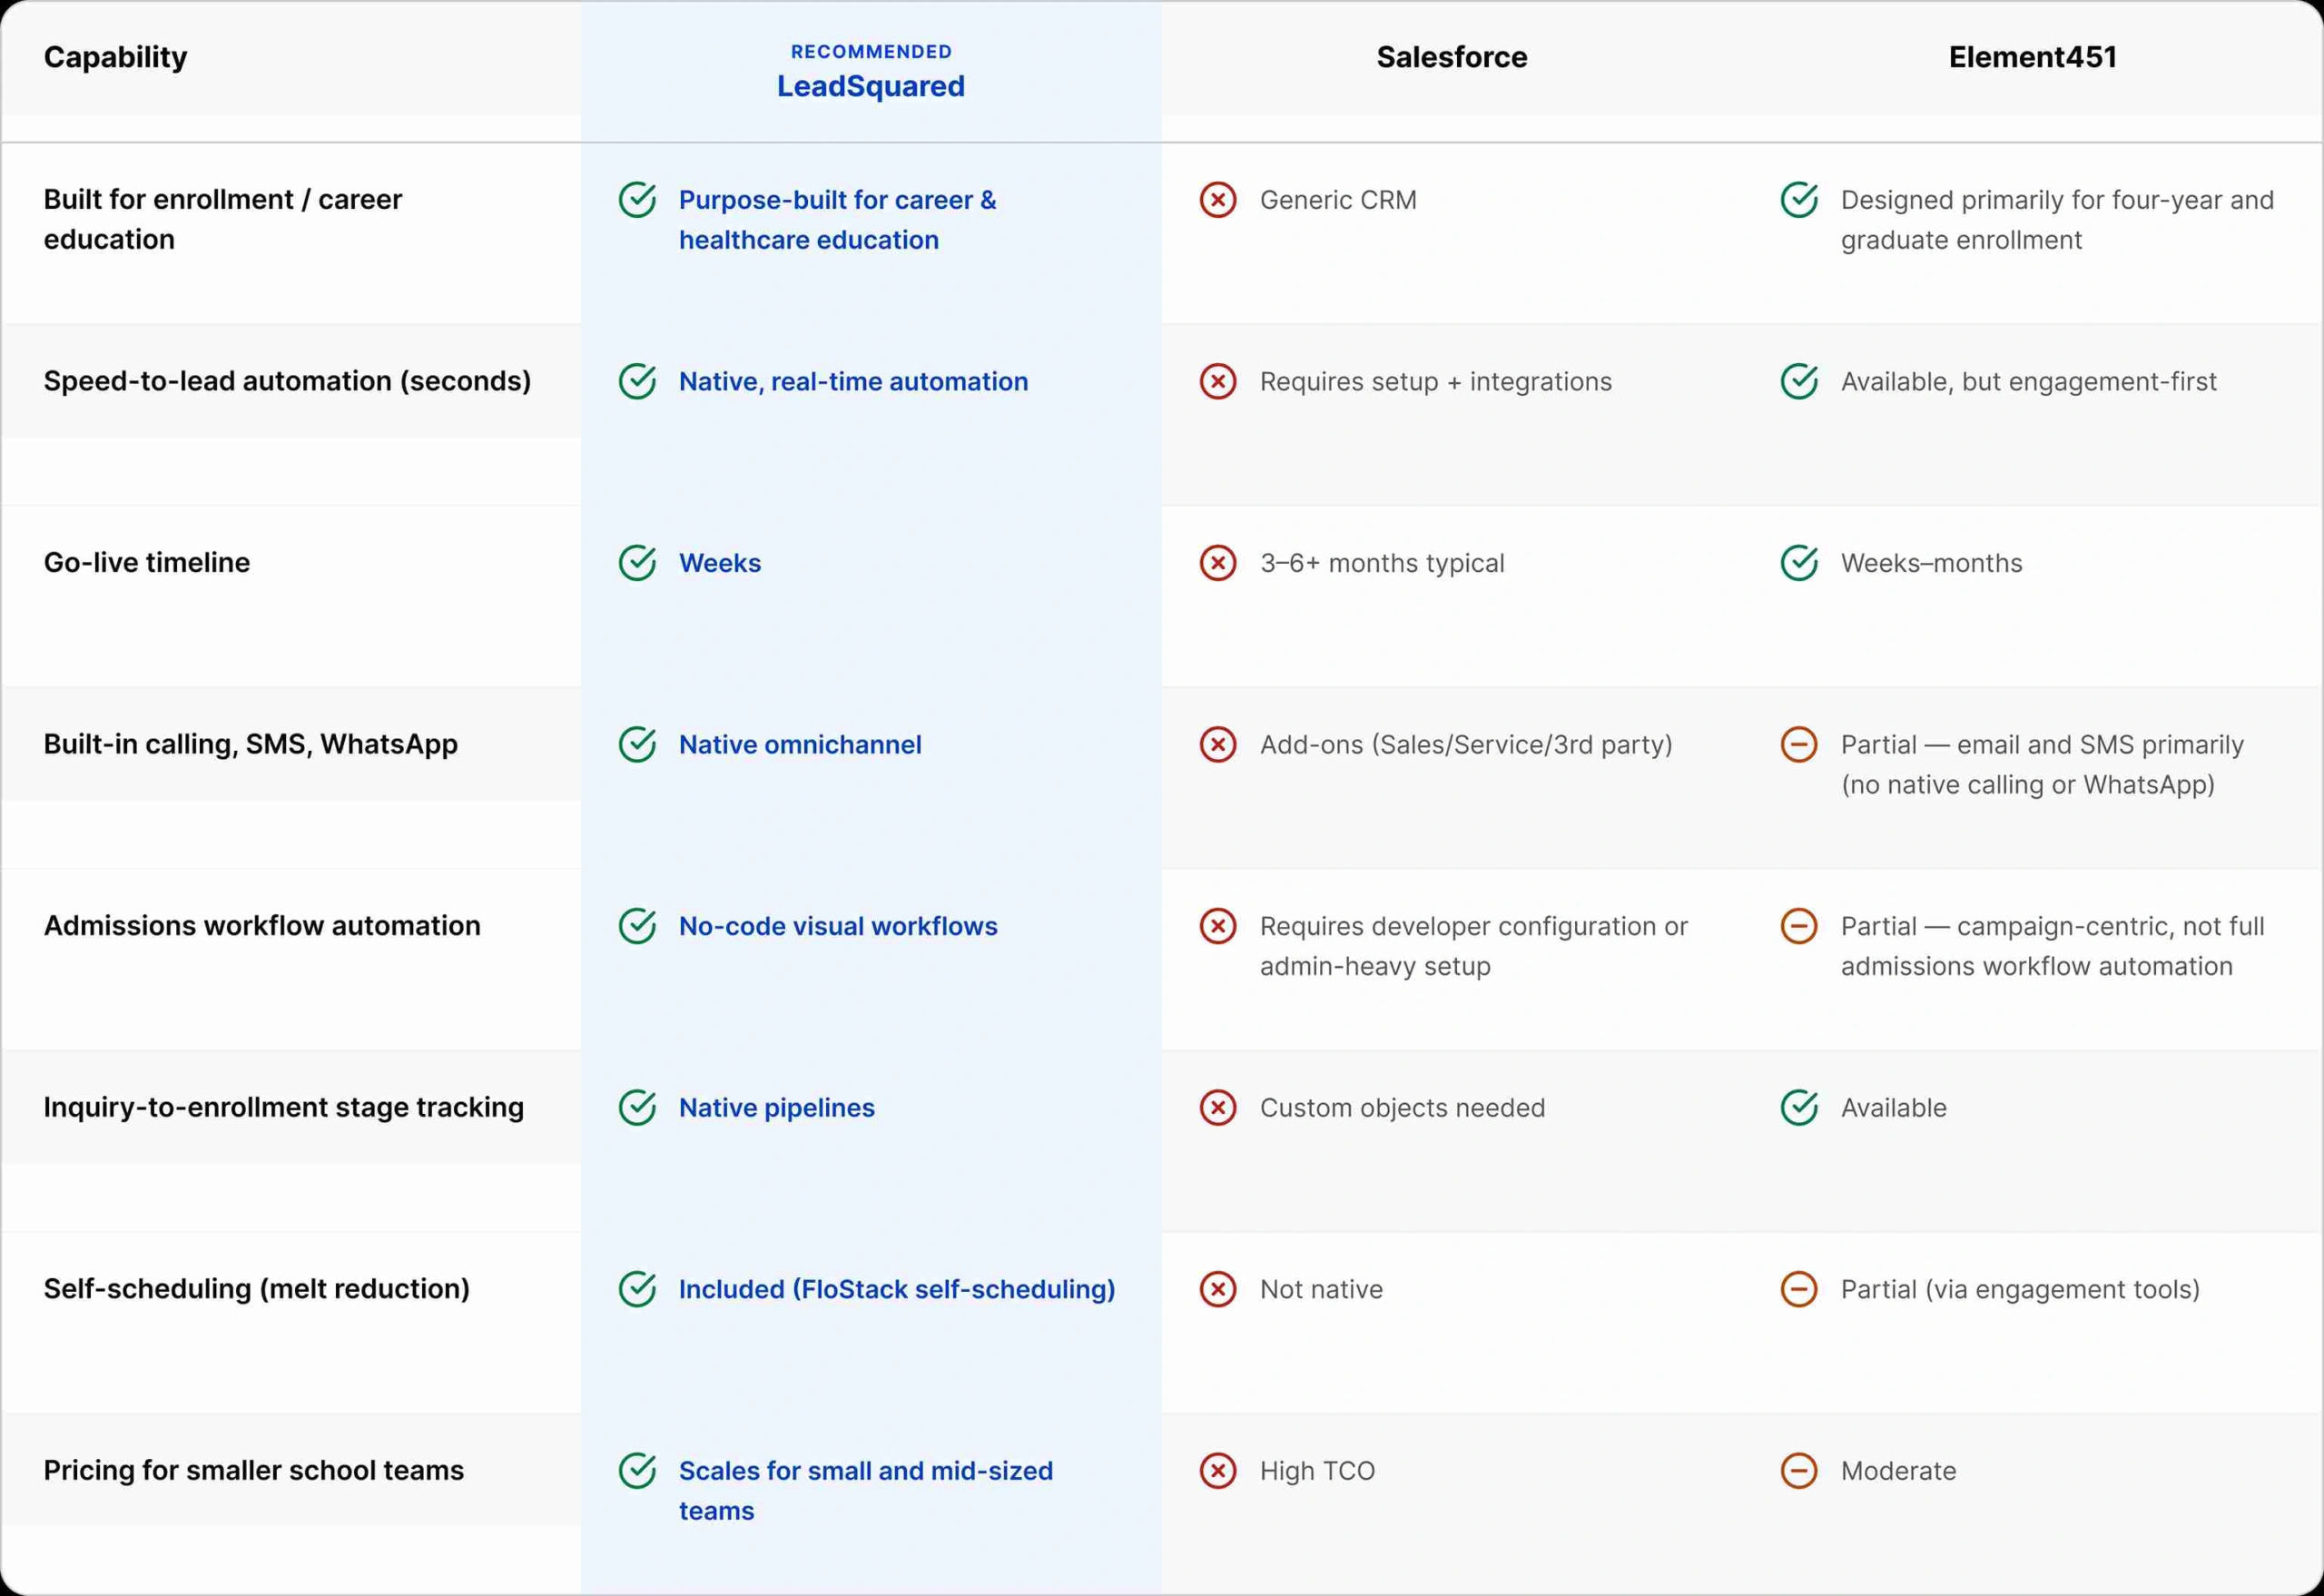Viewport: 2324px width, 1596px height.
Task: Click the LeadSquared 'Weeks' cell text
Action: coord(720,563)
